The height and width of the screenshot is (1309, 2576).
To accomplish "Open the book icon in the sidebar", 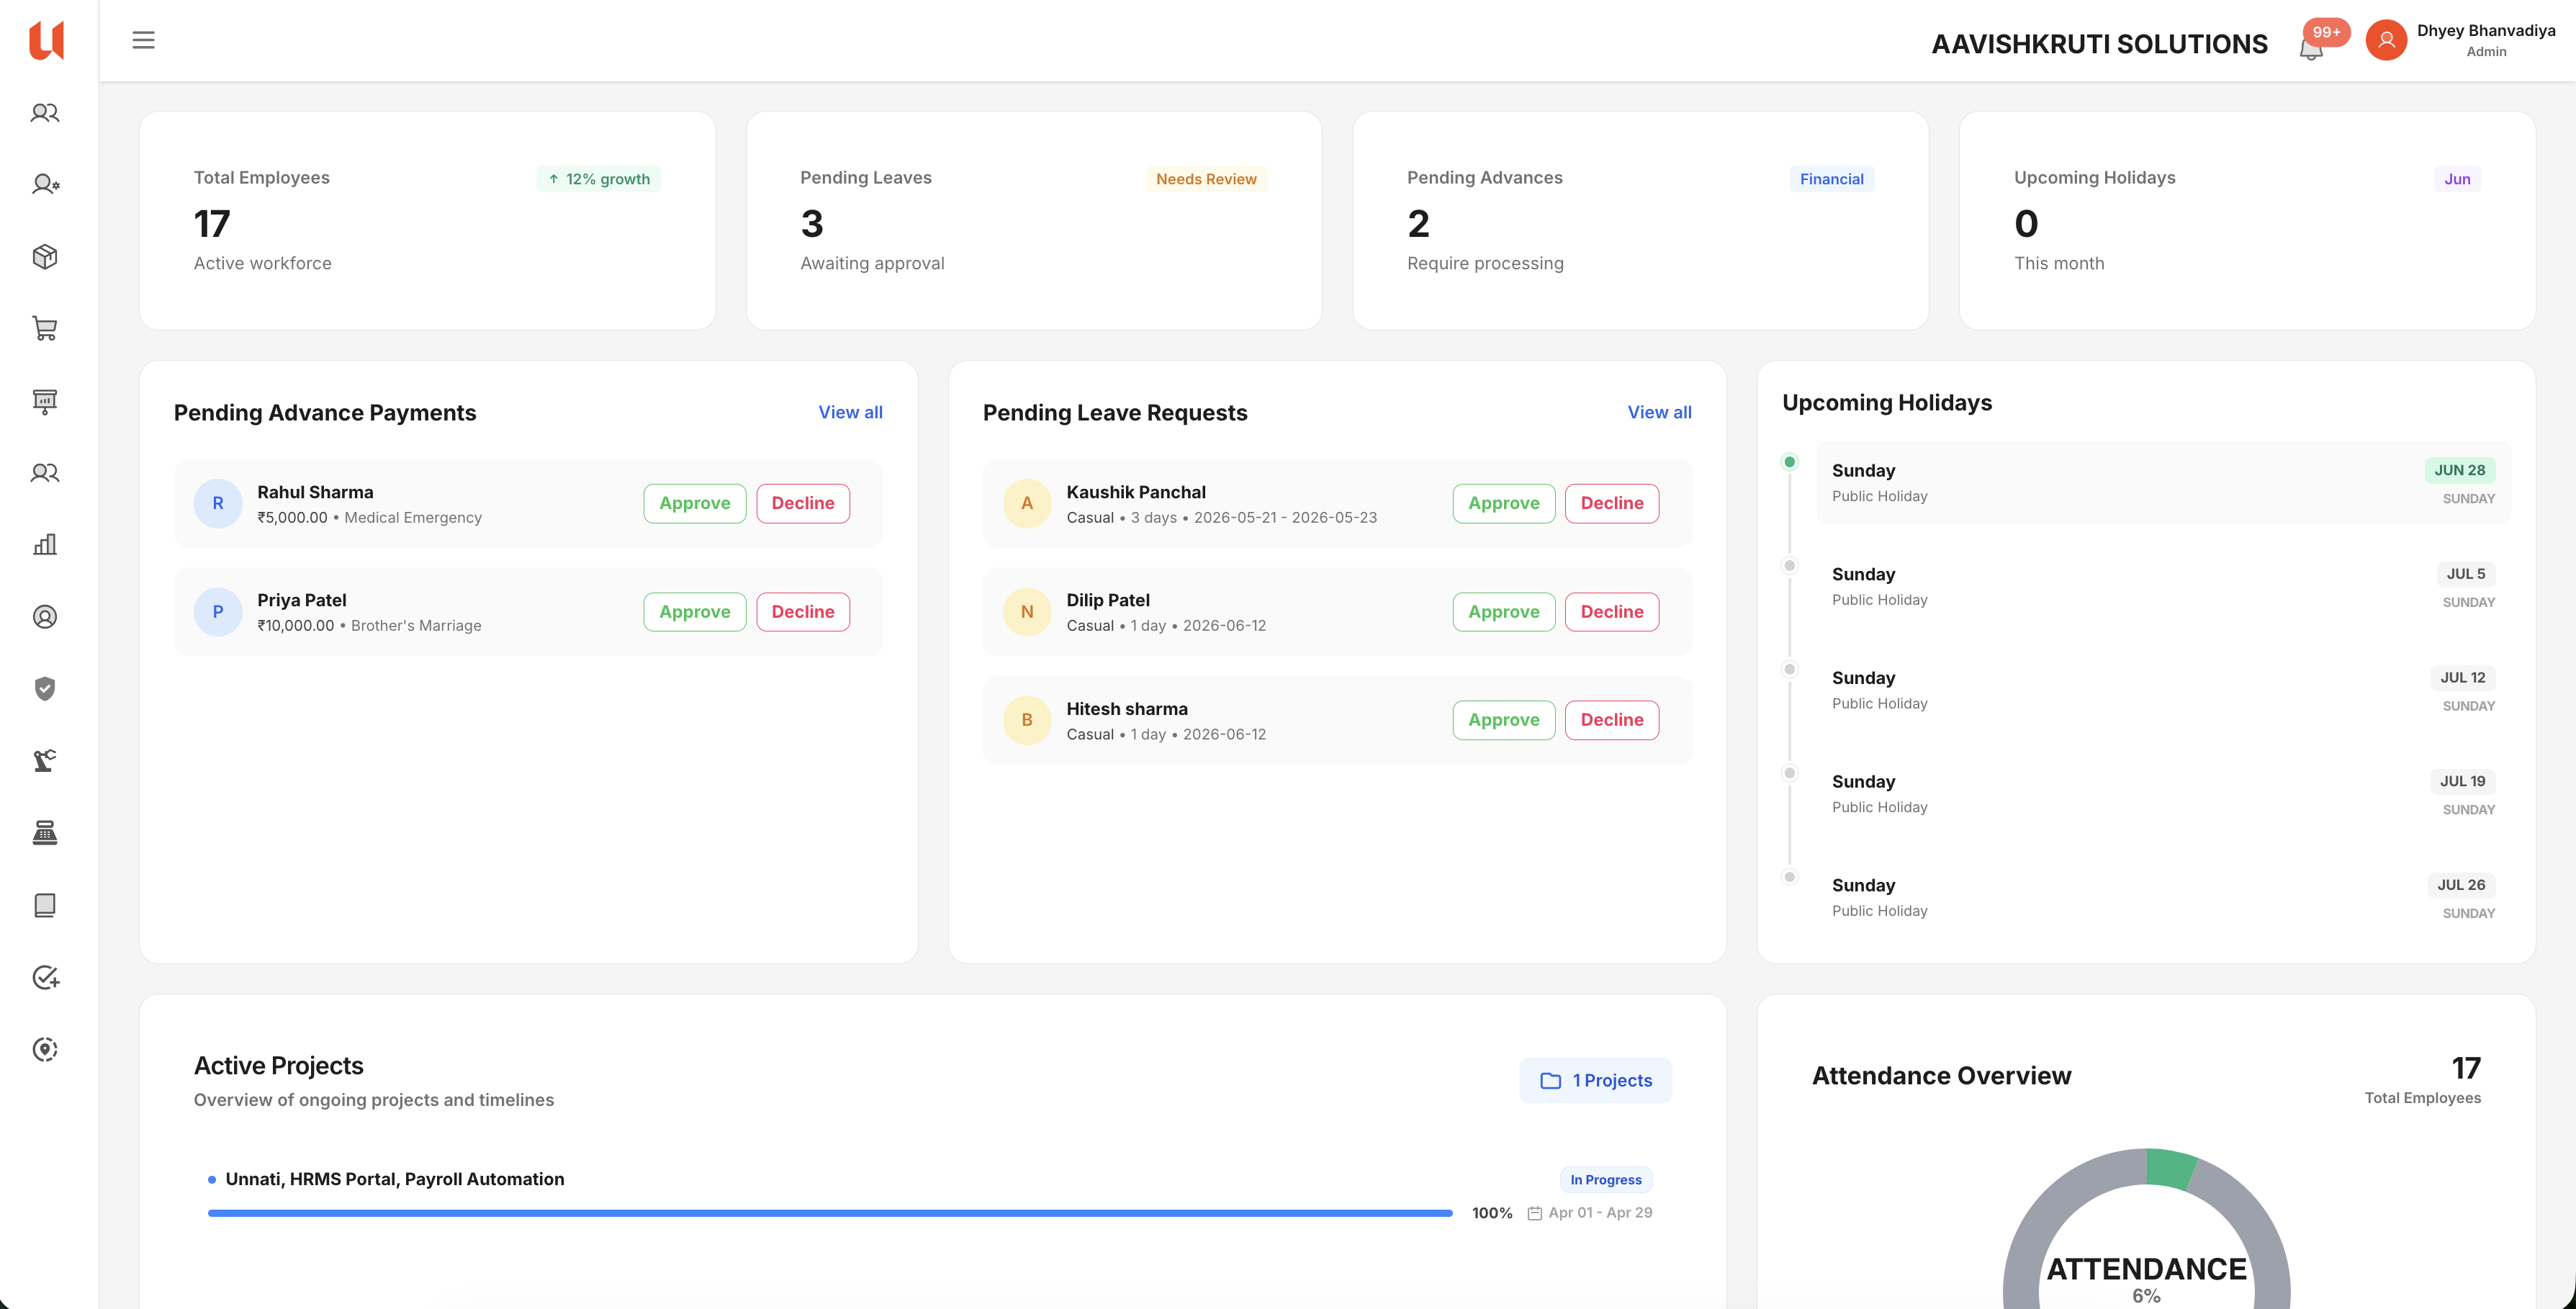I will (45, 905).
